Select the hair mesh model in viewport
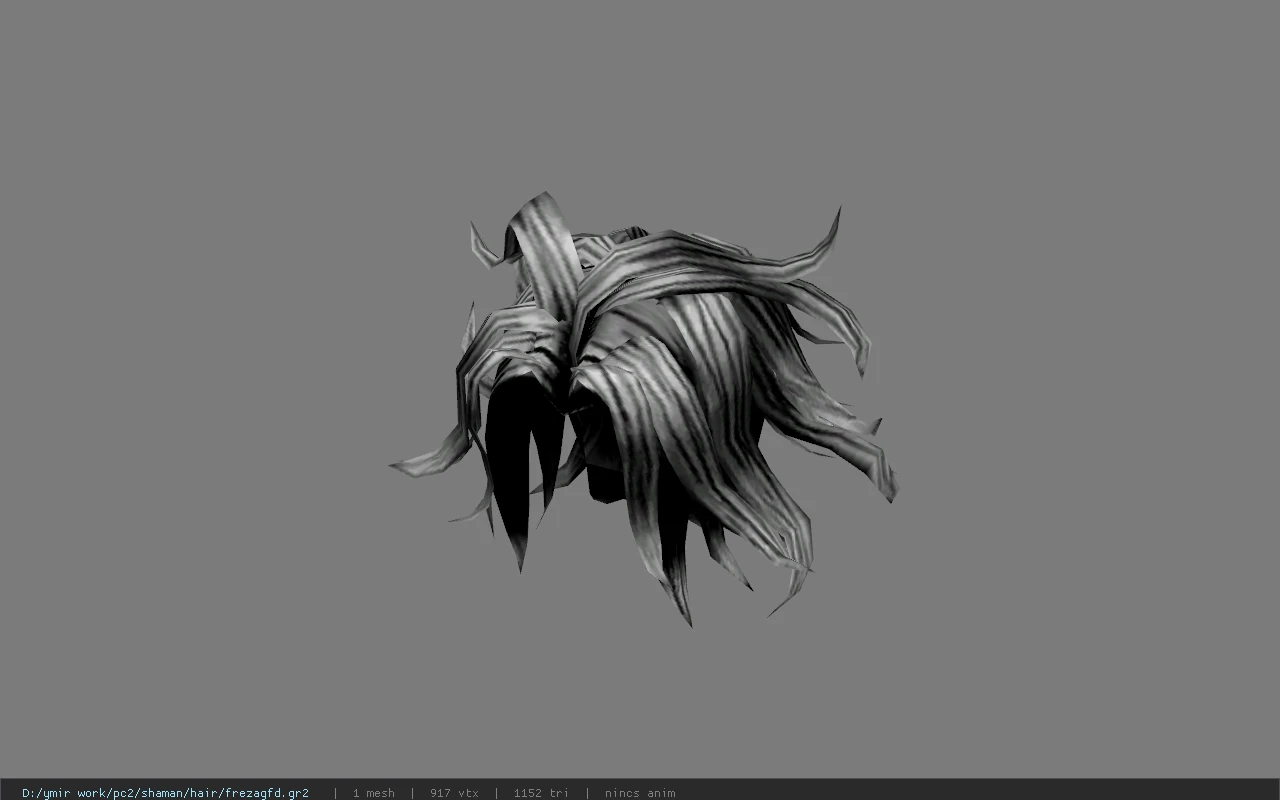Screen dimensions: 1280x800 coord(644,409)
